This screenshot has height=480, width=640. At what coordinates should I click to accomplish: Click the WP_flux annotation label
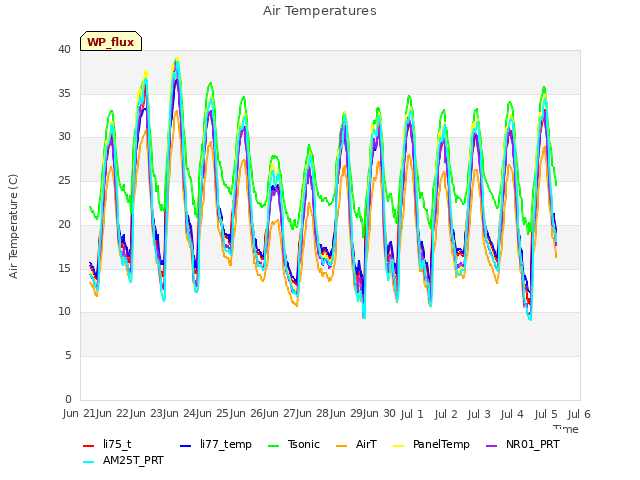point(111,42)
